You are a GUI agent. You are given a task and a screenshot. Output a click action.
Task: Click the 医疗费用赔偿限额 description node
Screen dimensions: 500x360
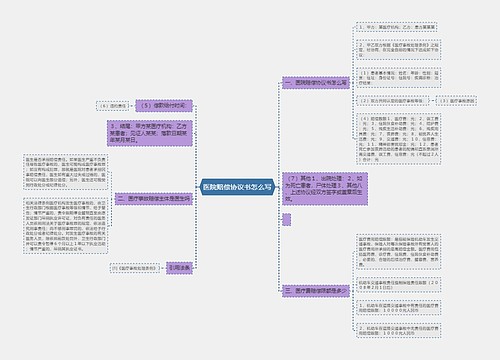pyautogui.click(x=399, y=252)
